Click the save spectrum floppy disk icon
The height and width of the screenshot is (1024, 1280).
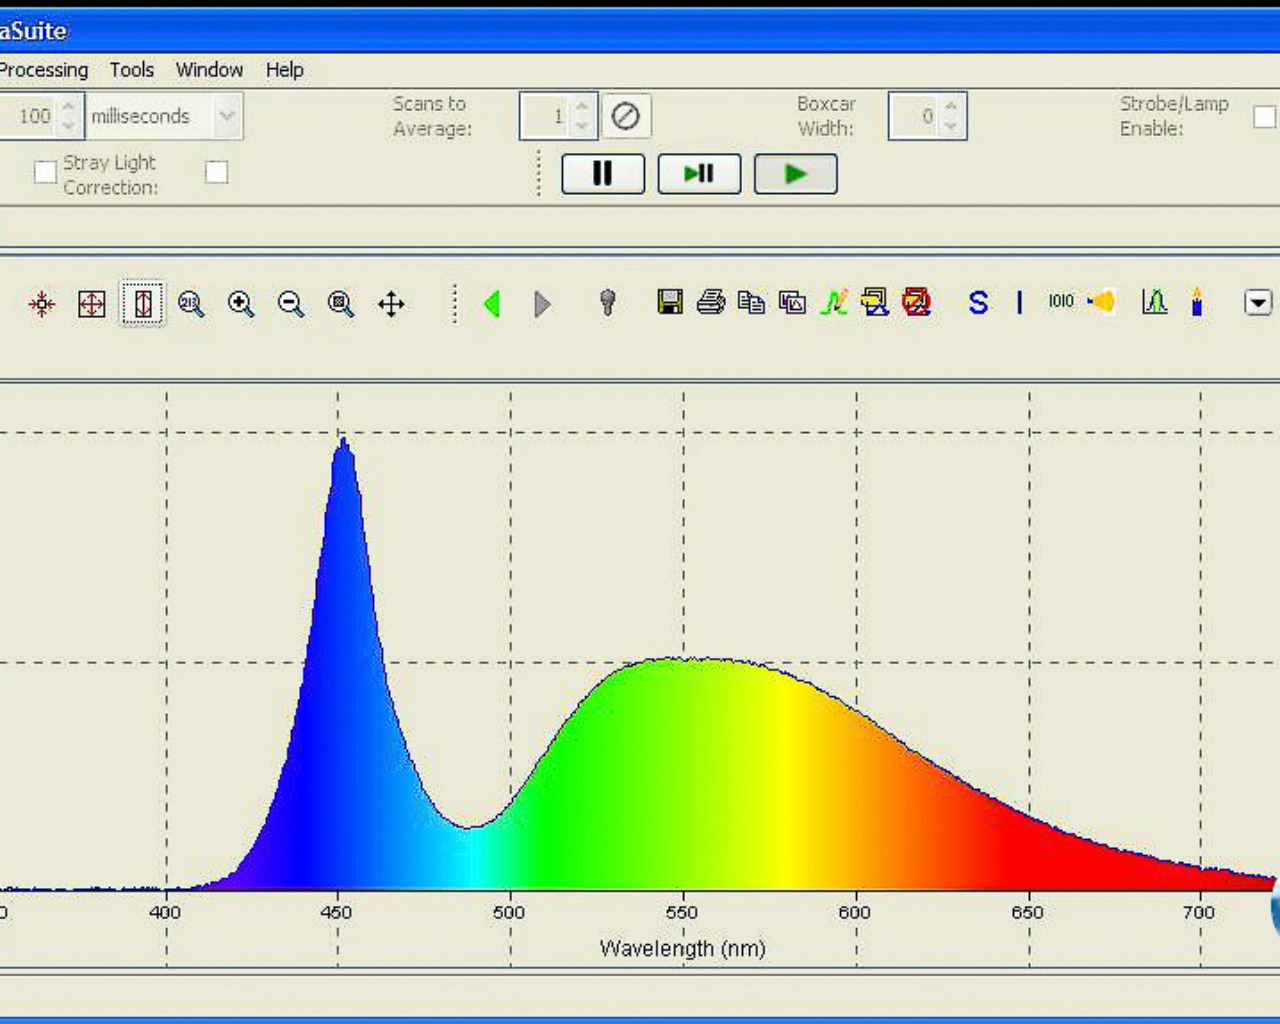click(x=669, y=302)
